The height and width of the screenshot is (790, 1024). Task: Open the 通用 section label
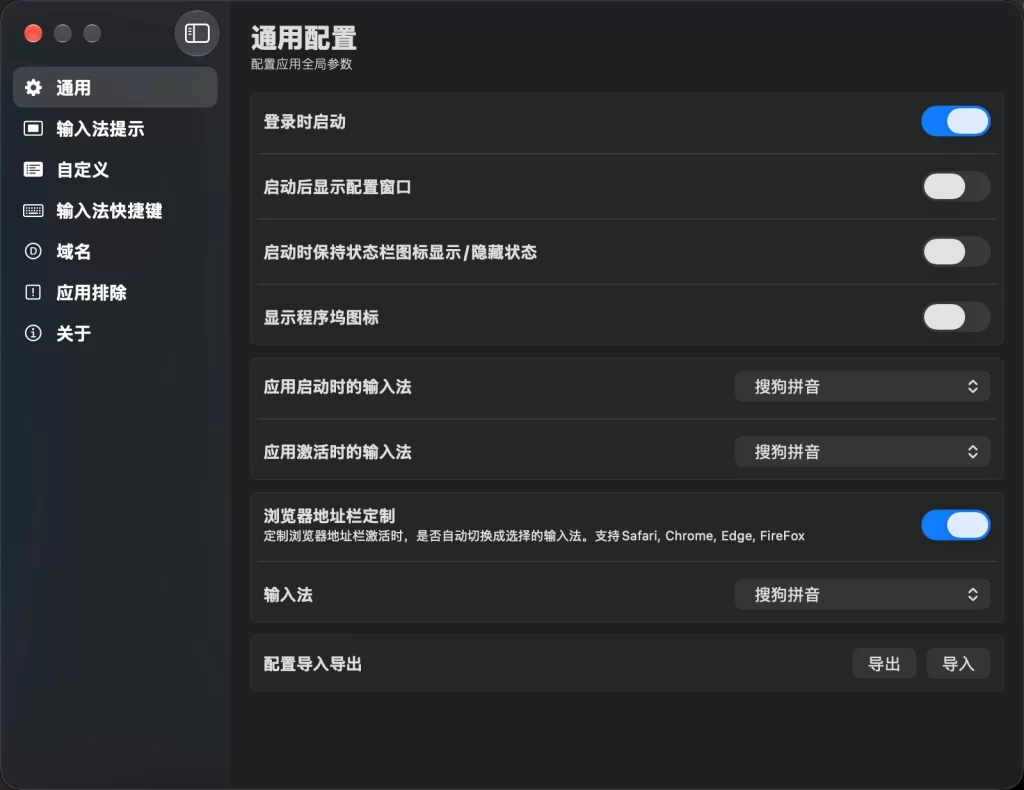tap(73, 87)
